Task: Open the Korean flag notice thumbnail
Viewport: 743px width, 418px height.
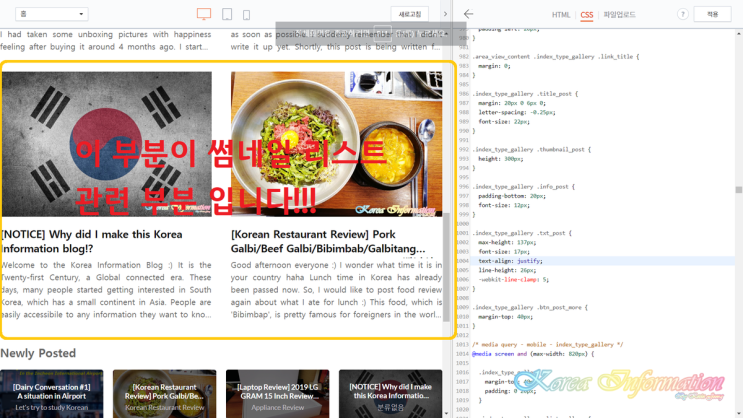Action: pyautogui.click(x=107, y=144)
